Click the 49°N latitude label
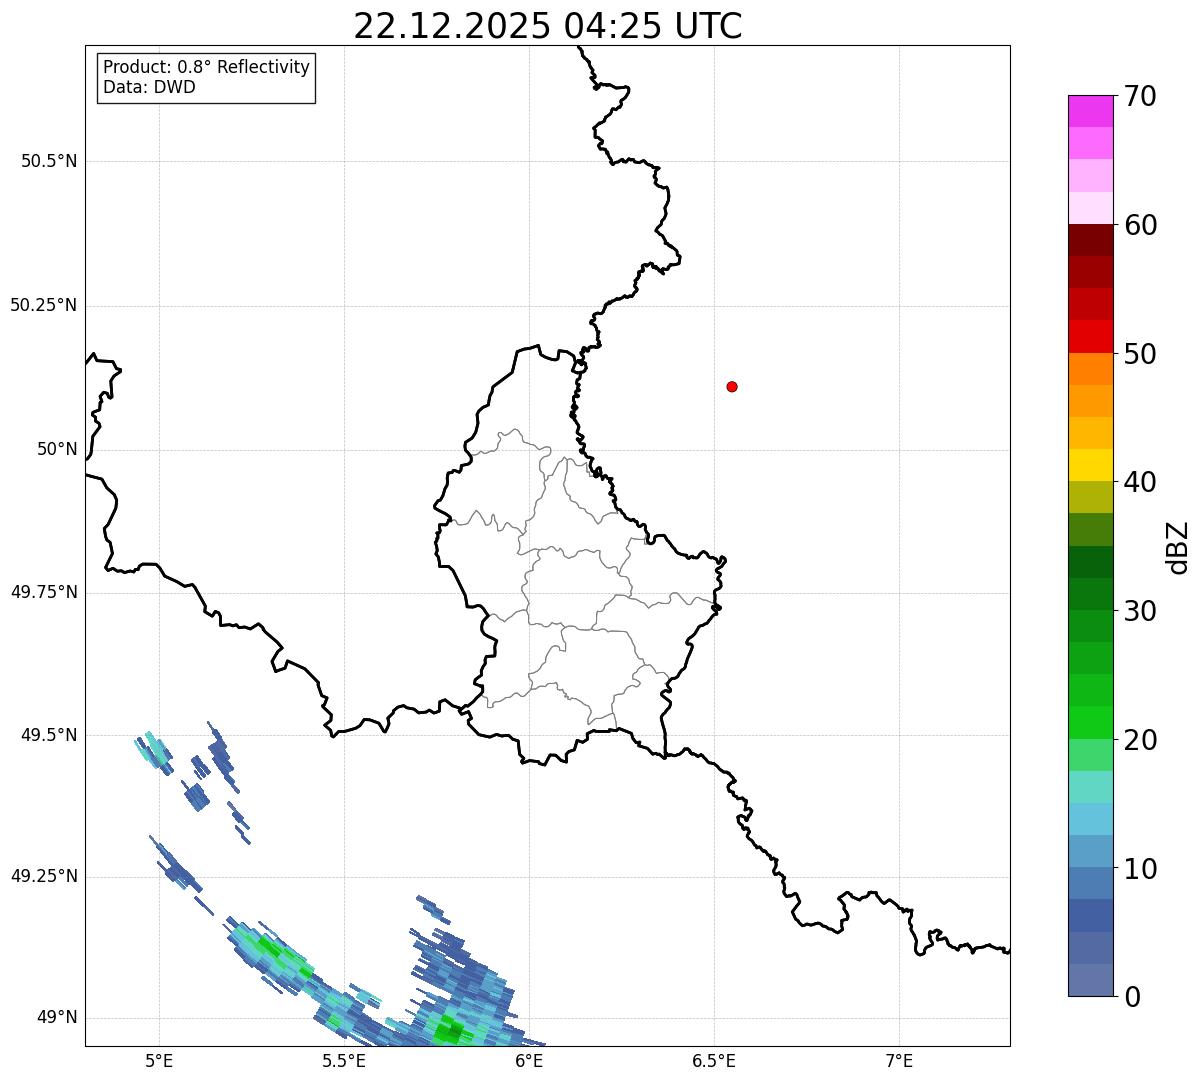This screenshot has height=1081, width=1202. click(57, 1018)
